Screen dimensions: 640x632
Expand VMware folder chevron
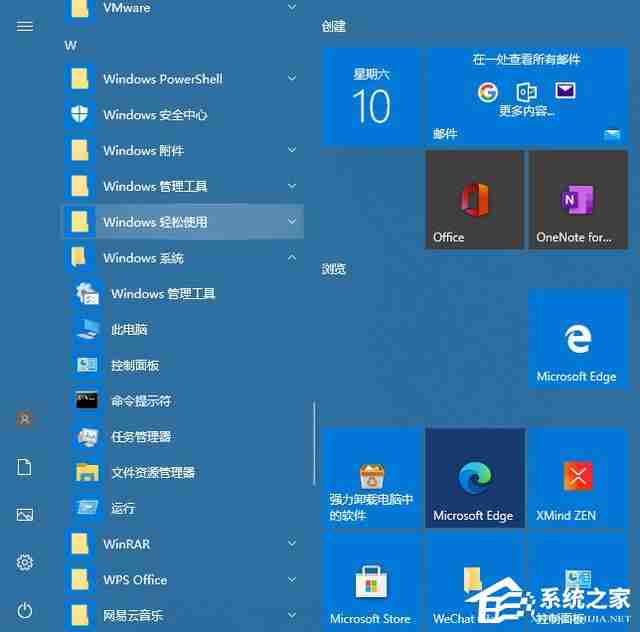(x=292, y=7)
